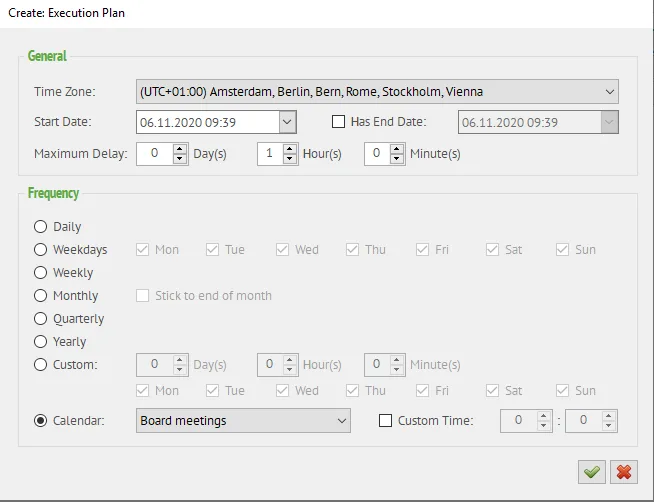Choose the Monthly frequency radio button
Viewport: 654px width, 502px height.
pyautogui.click(x=40, y=295)
